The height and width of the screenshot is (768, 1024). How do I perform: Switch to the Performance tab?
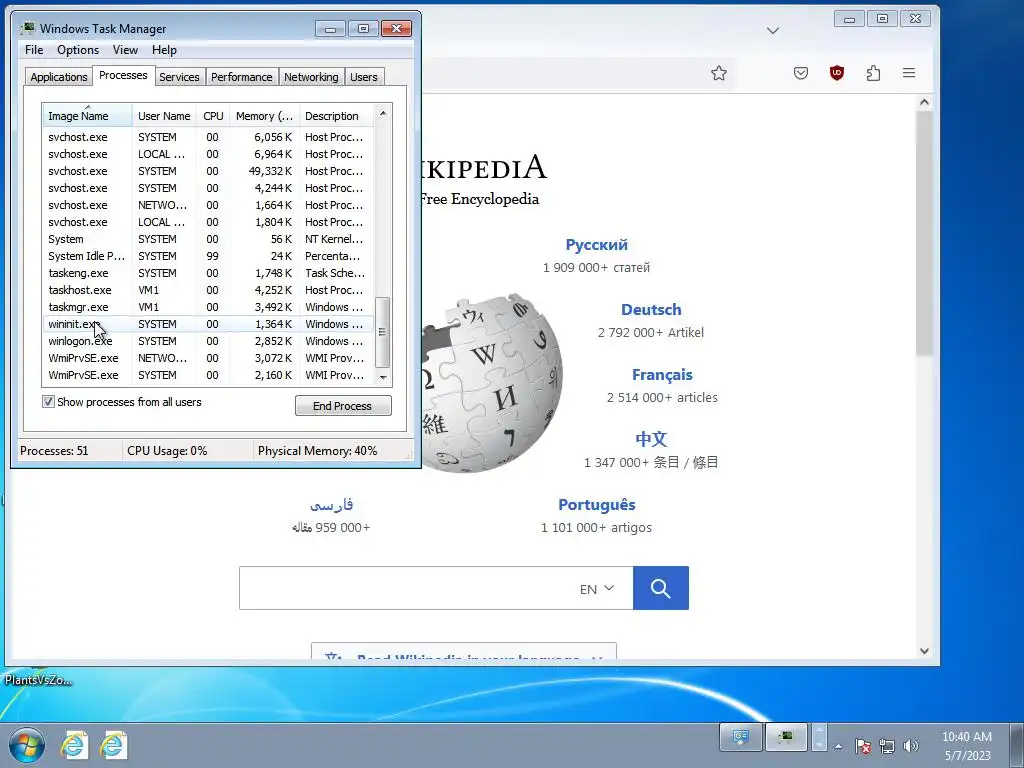point(241,76)
